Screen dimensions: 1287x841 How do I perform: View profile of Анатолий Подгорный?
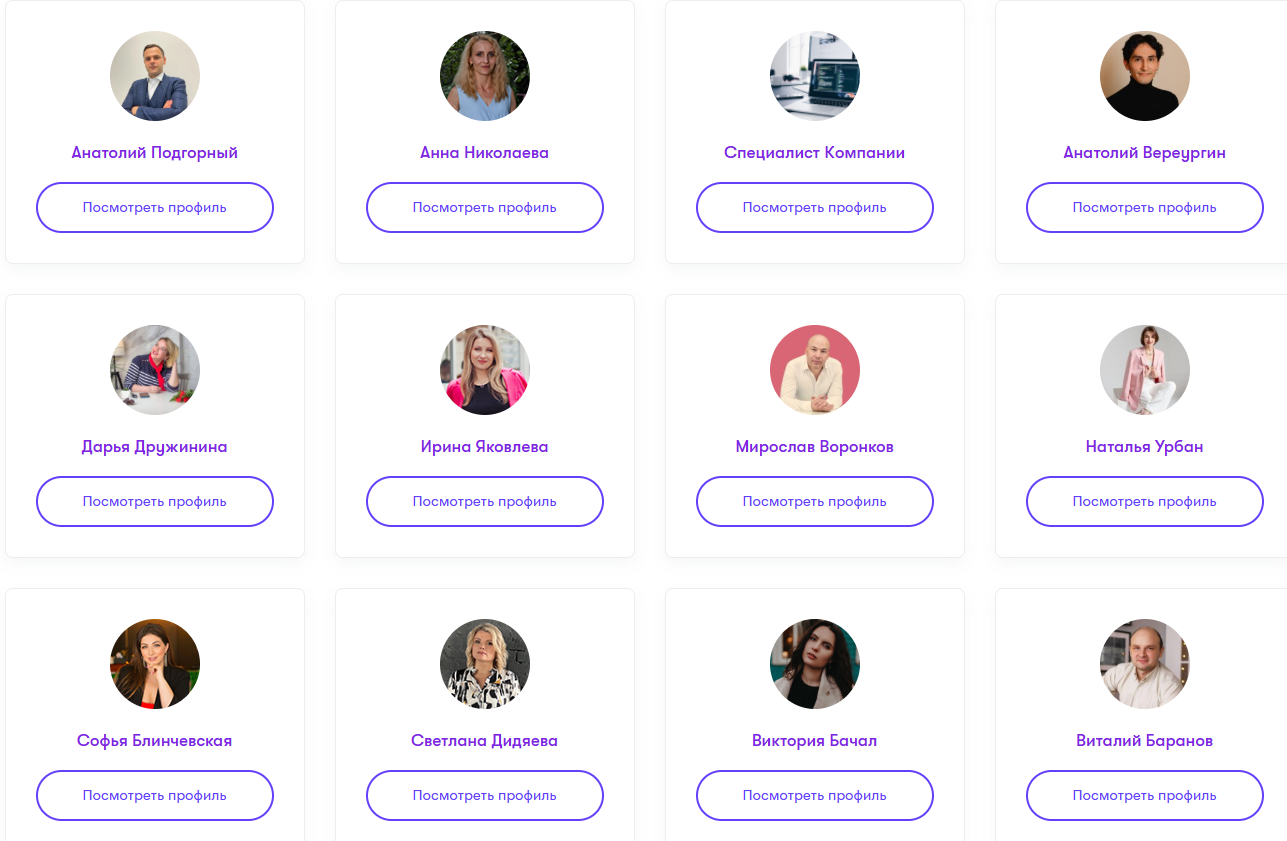point(155,208)
